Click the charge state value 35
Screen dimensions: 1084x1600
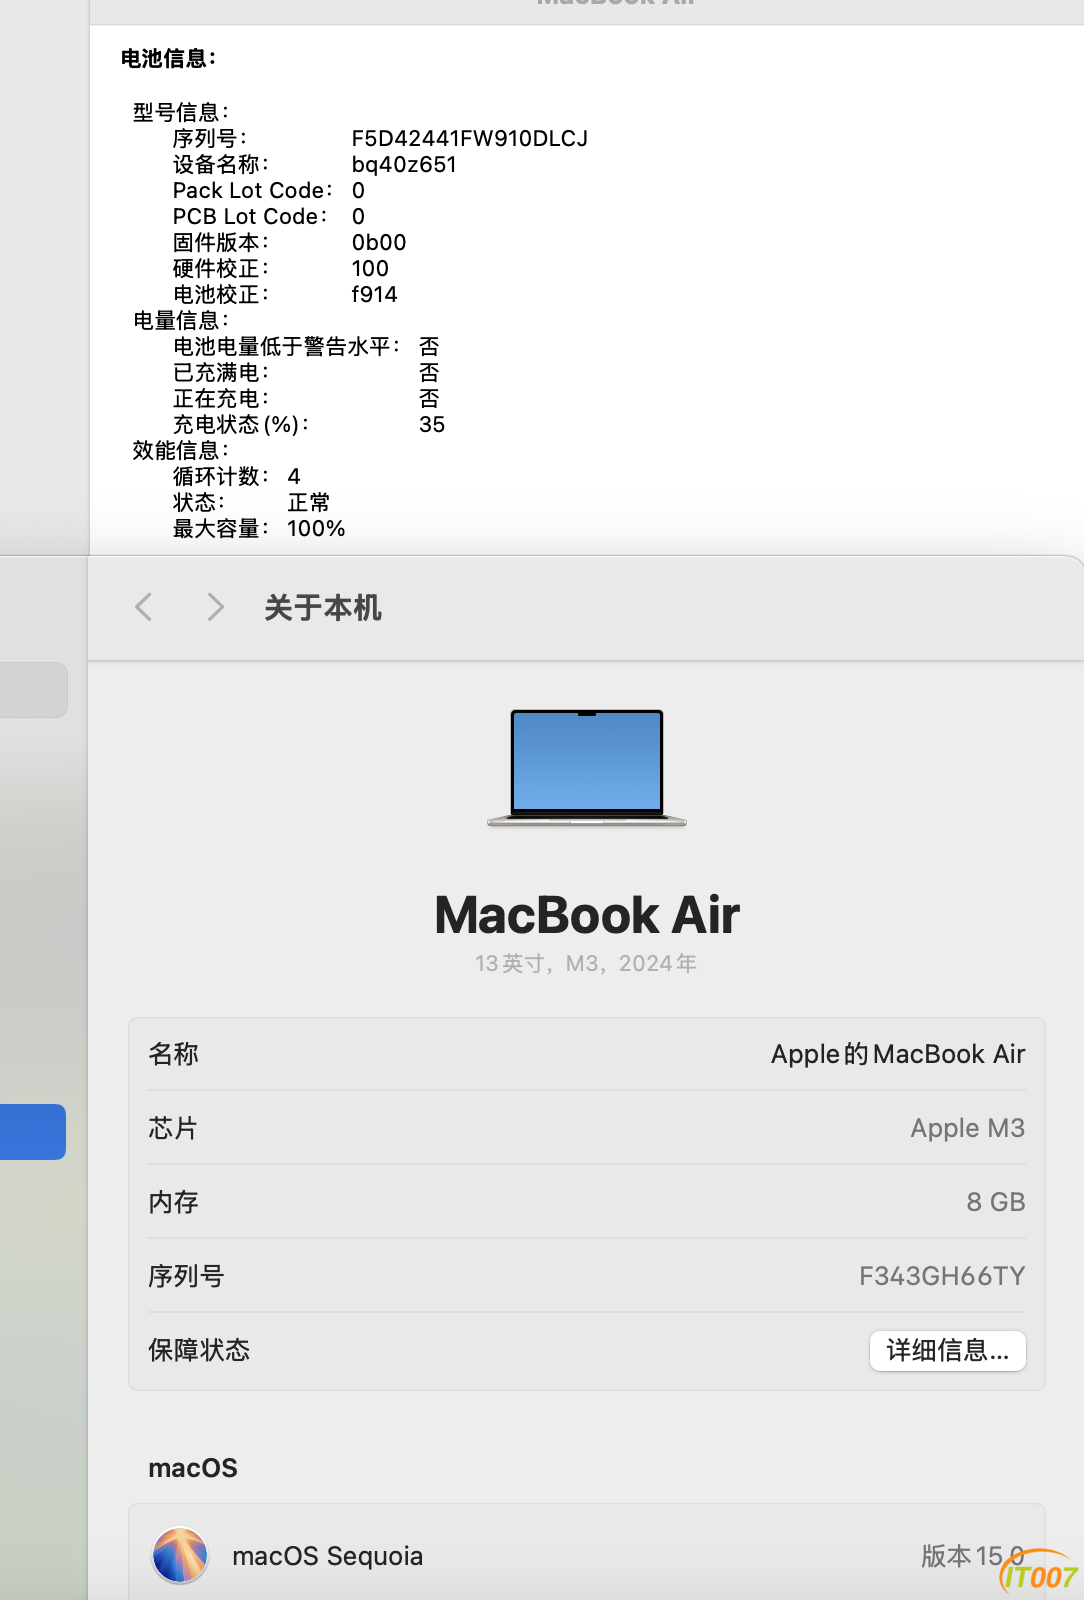point(432,424)
